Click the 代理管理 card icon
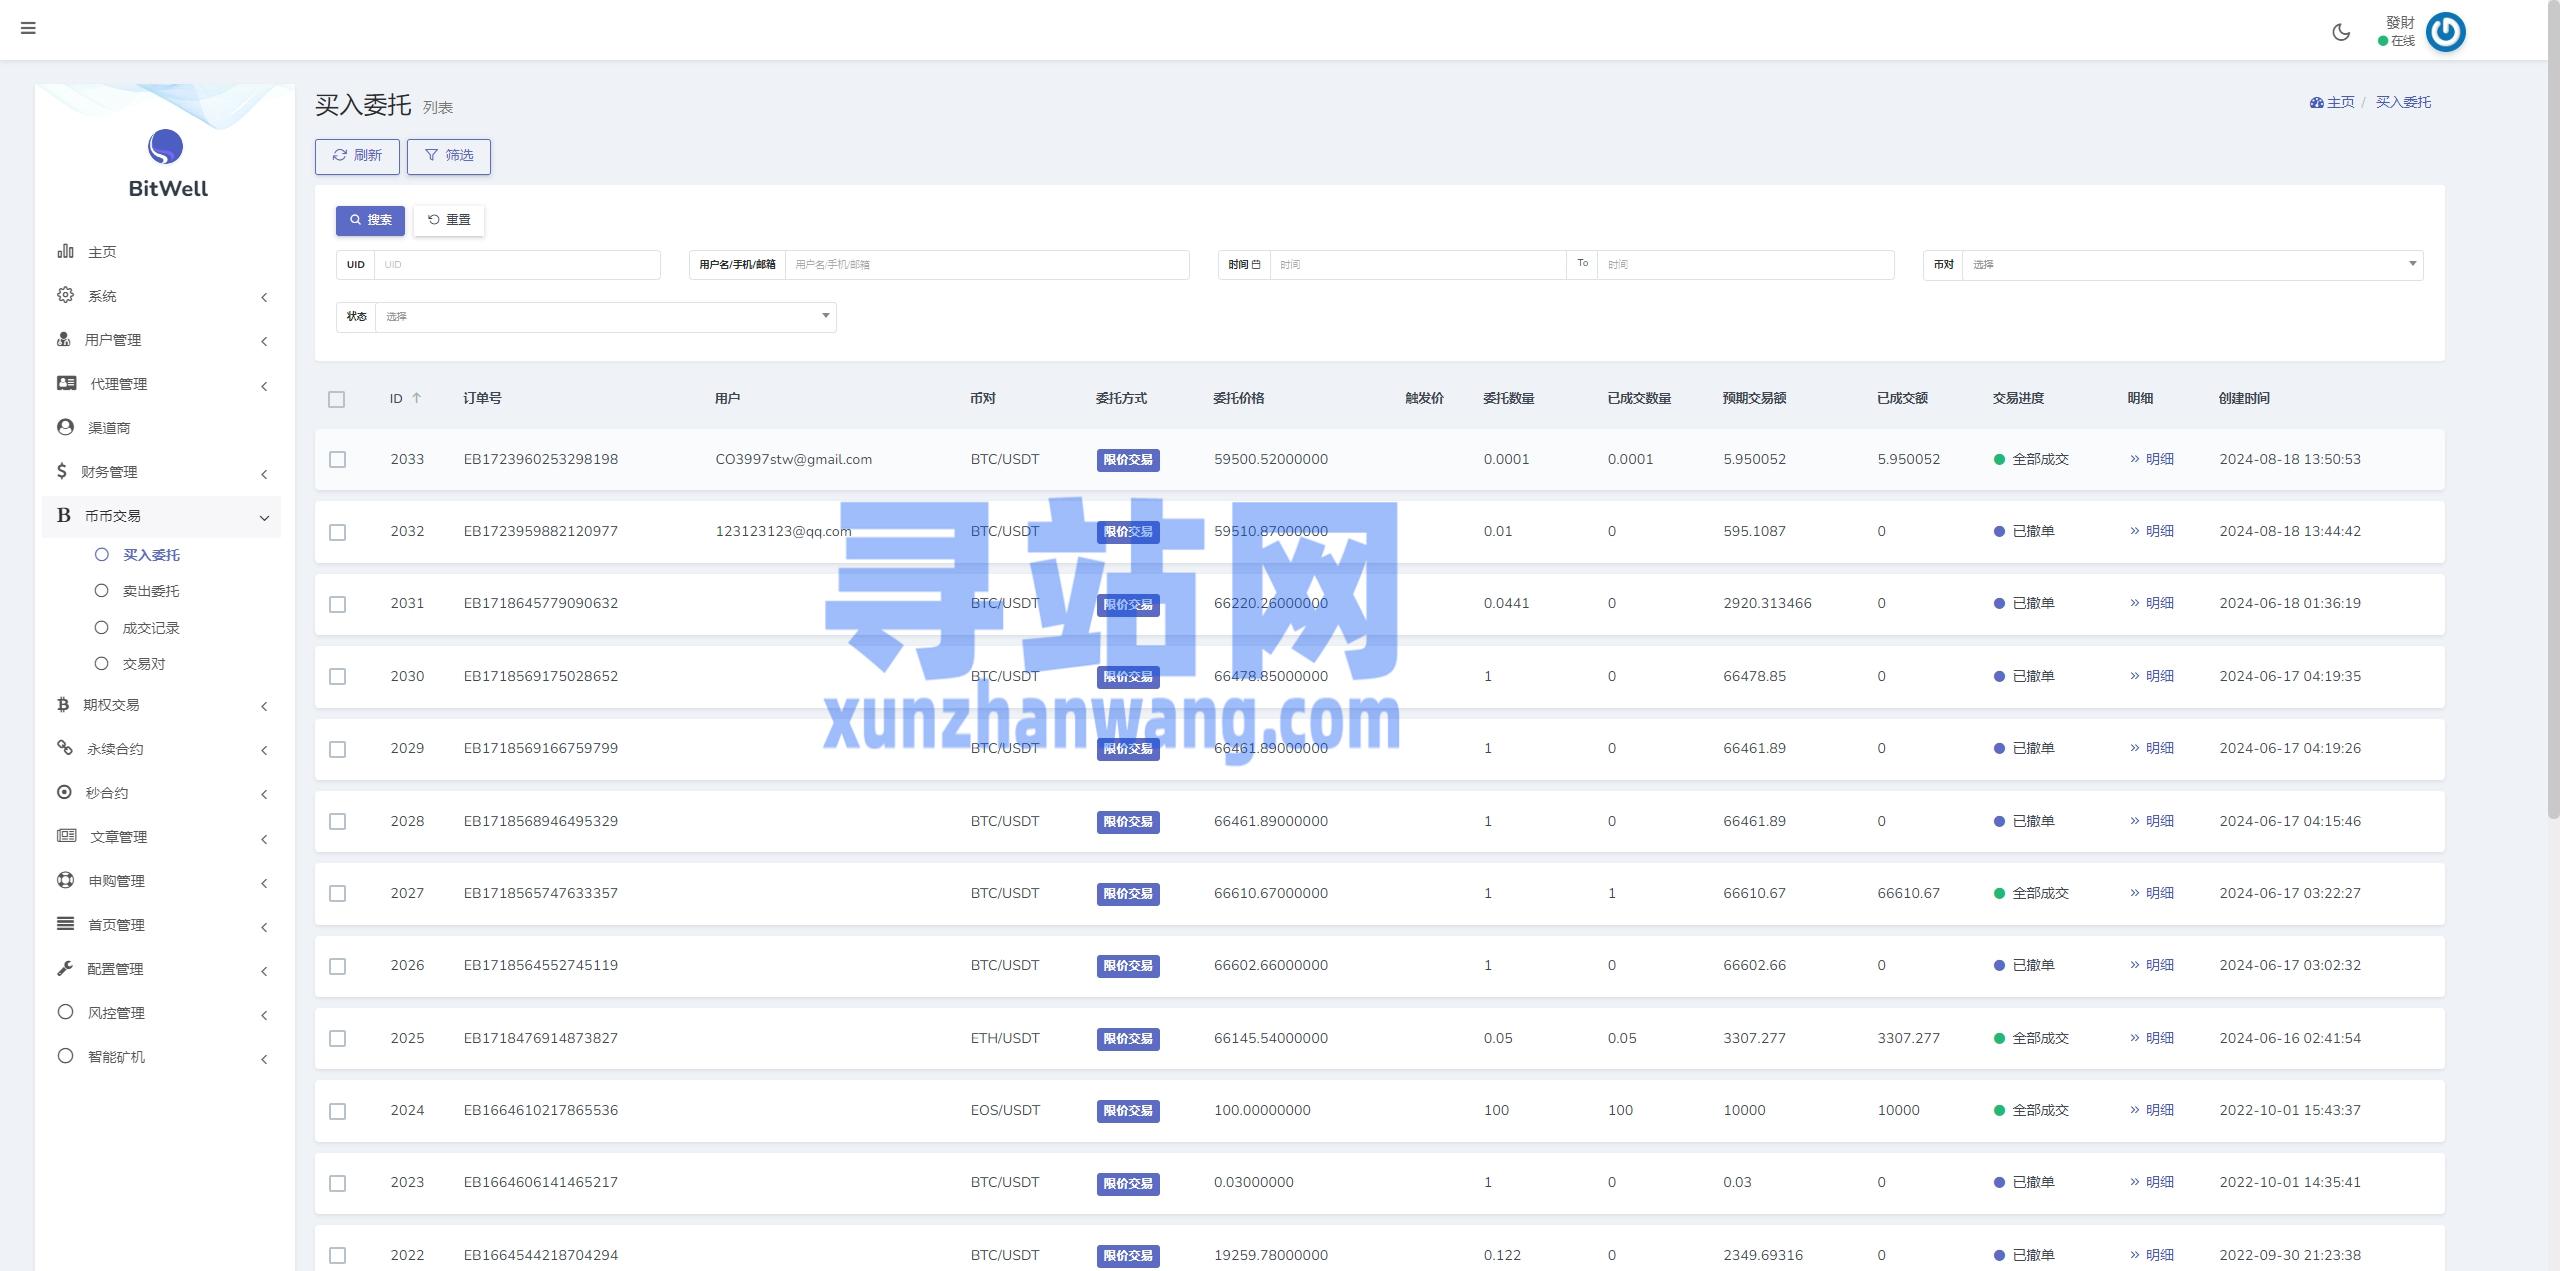 (67, 383)
